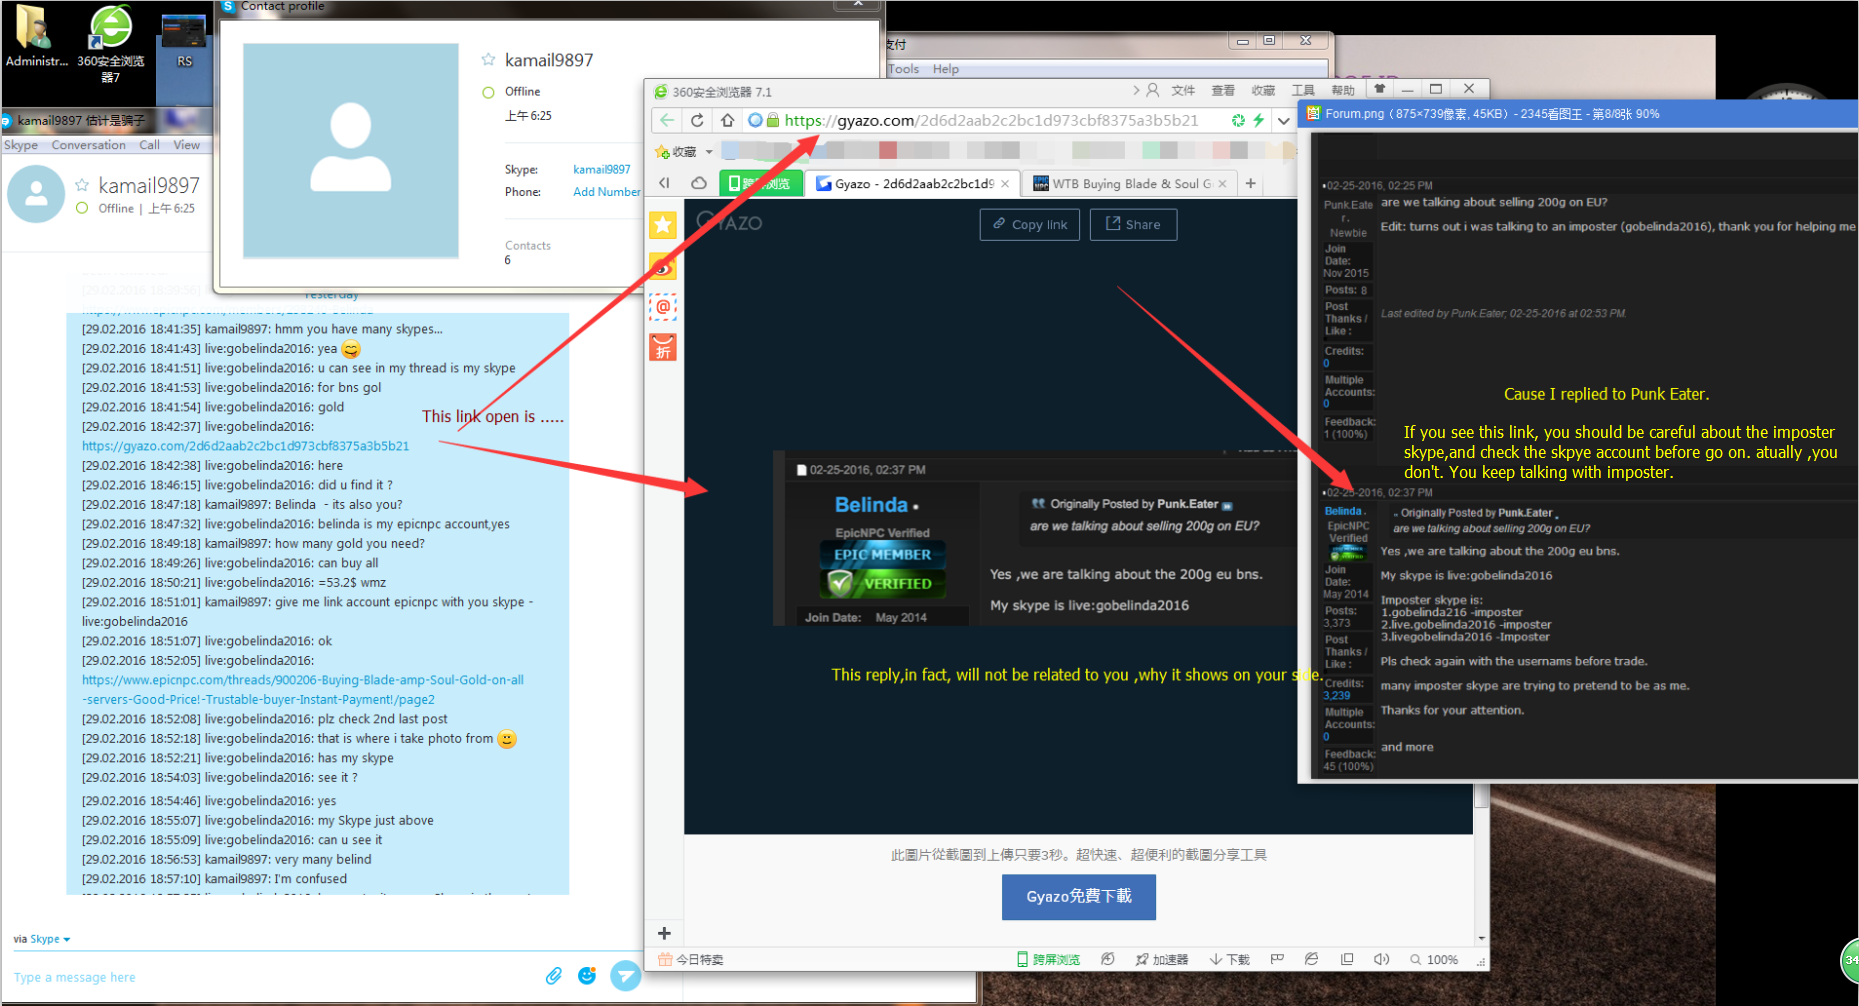Open the yellow star favorites sidebar icon
Viewport: 1859px width, 1006px height.
[663, 225]
